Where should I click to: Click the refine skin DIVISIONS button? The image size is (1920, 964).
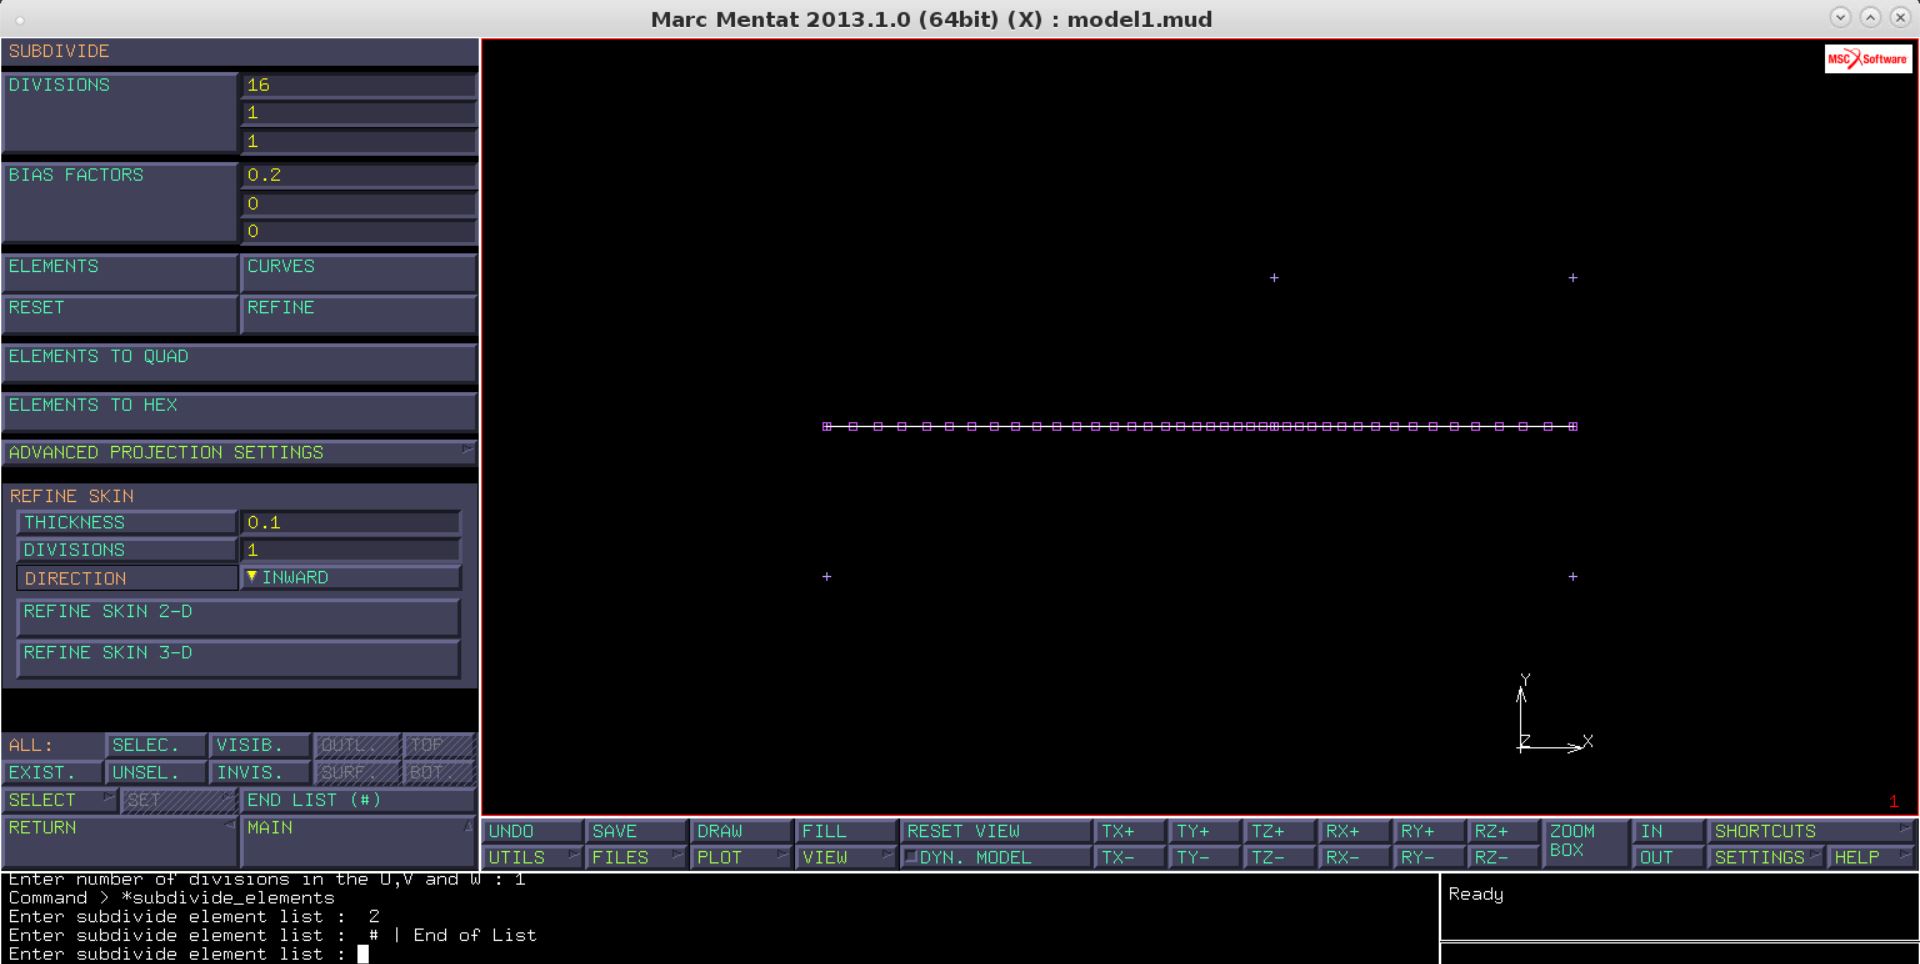[126, 549]
